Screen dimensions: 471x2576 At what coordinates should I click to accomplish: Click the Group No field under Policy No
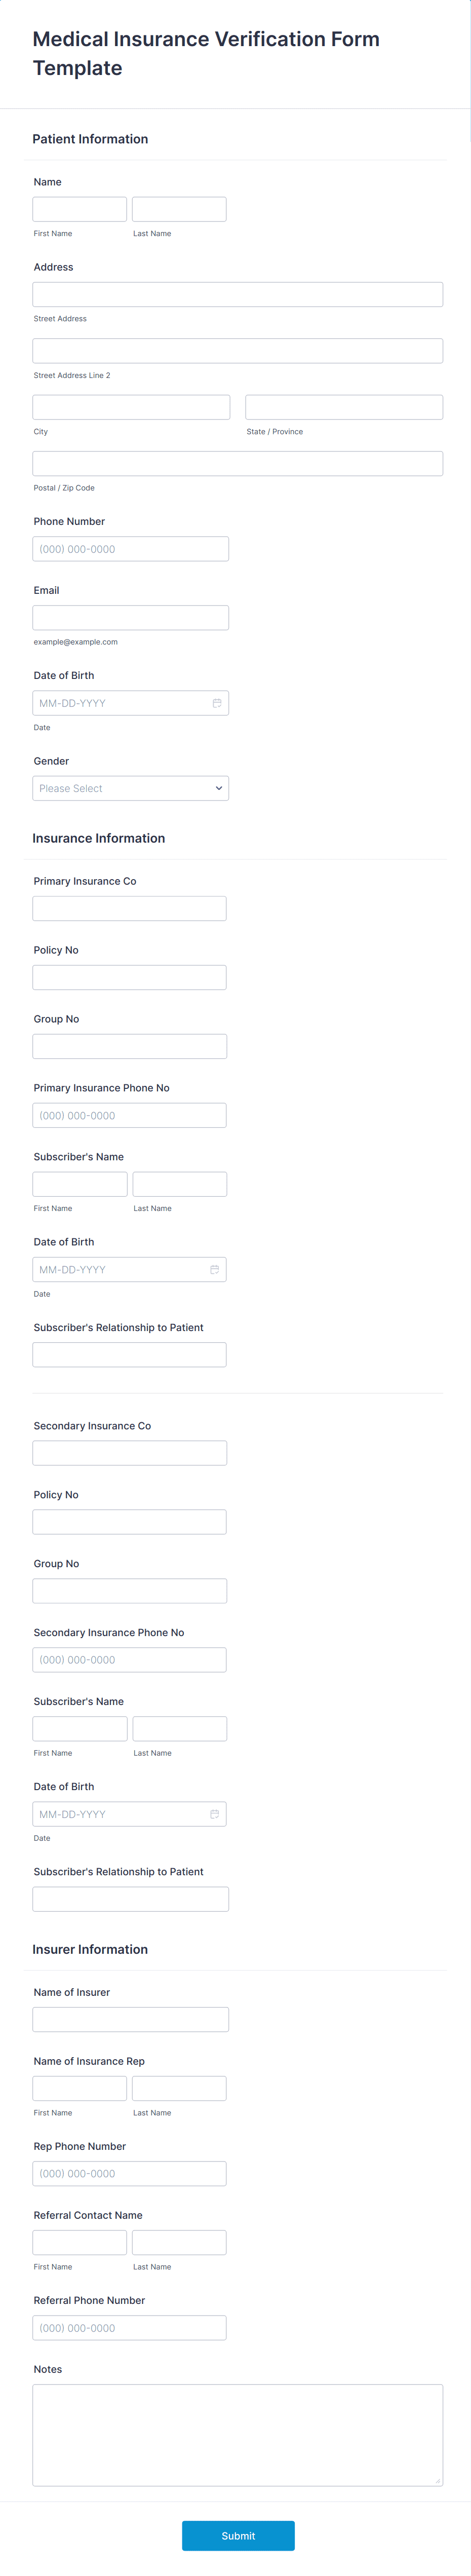129,1046
